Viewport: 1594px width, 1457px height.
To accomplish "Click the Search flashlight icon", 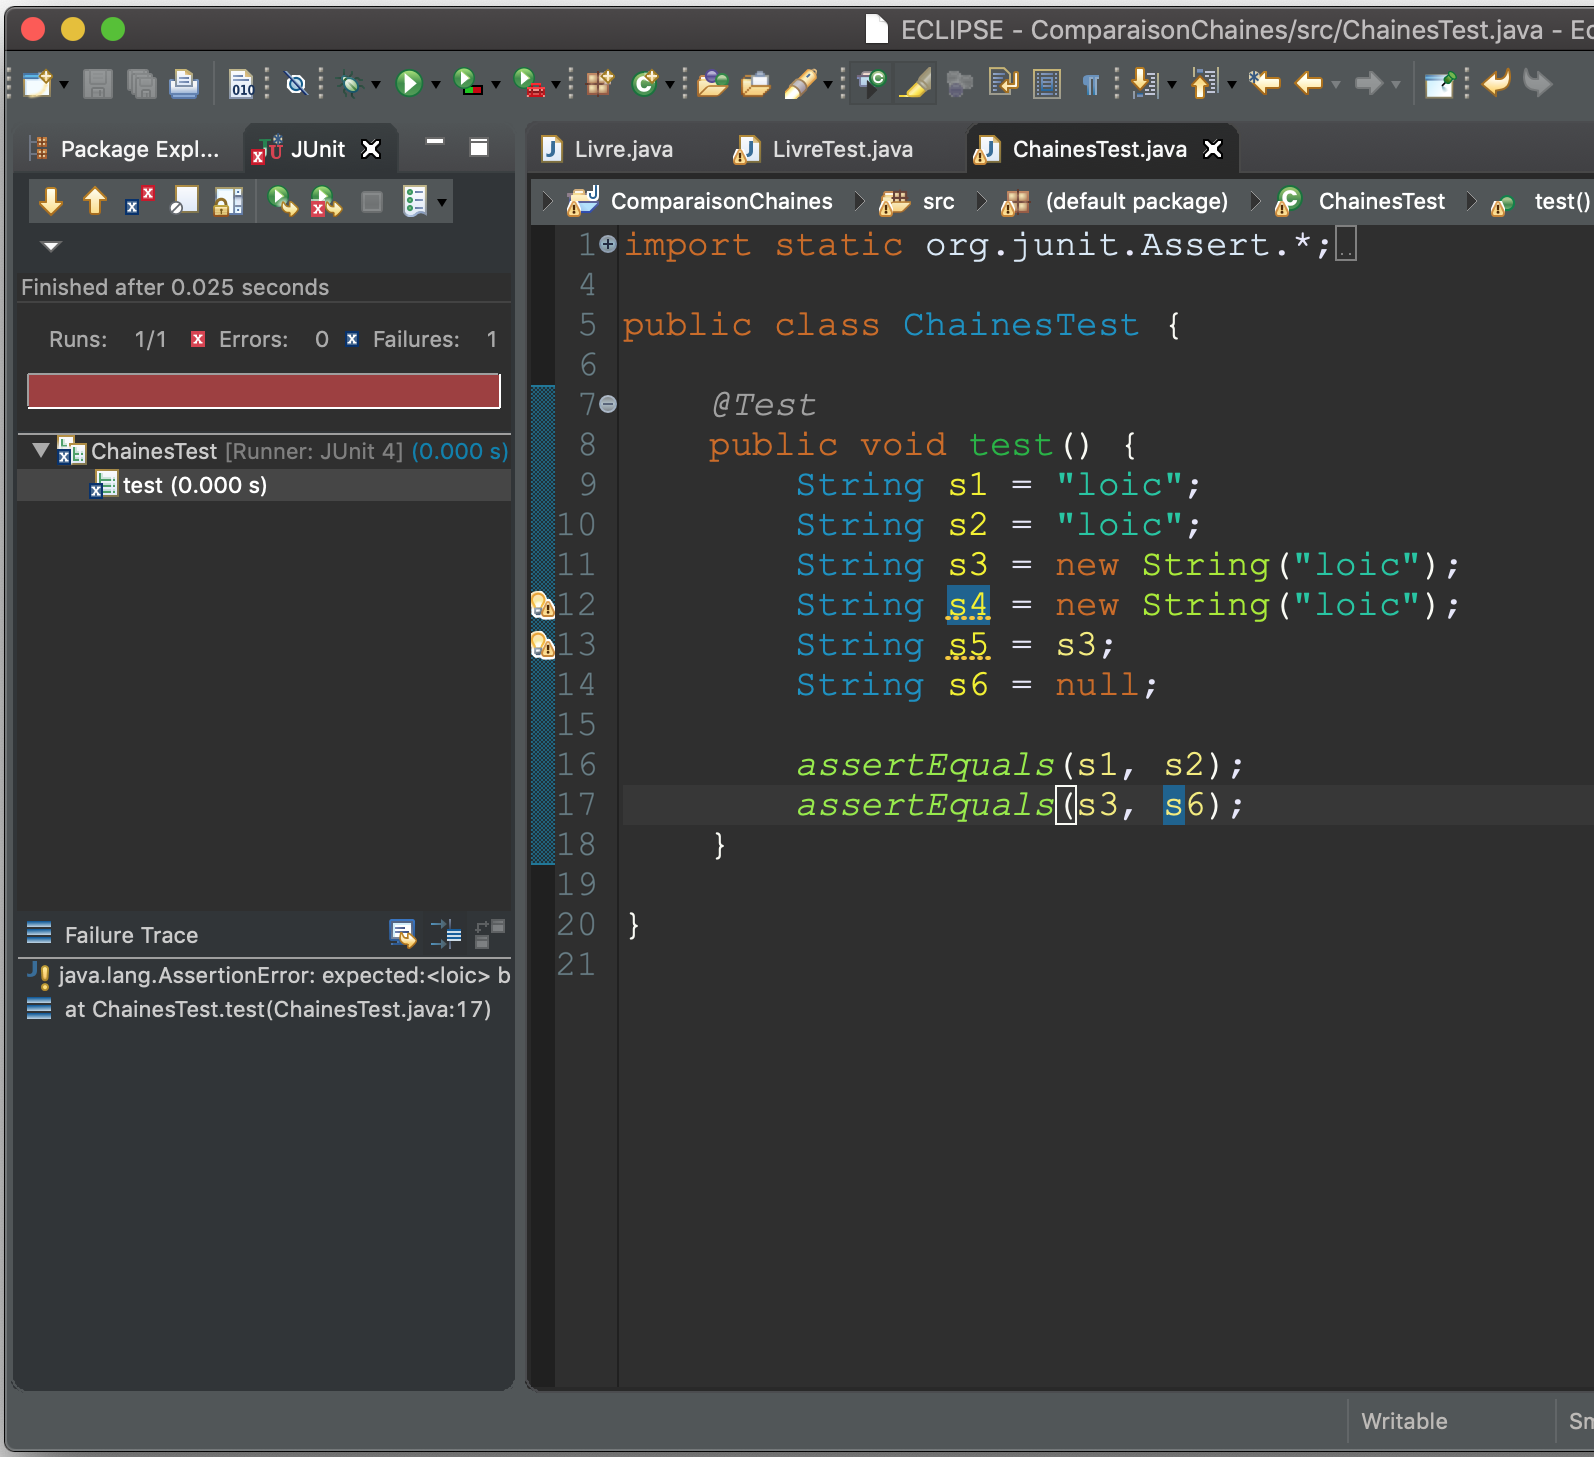I will point(799,84).
